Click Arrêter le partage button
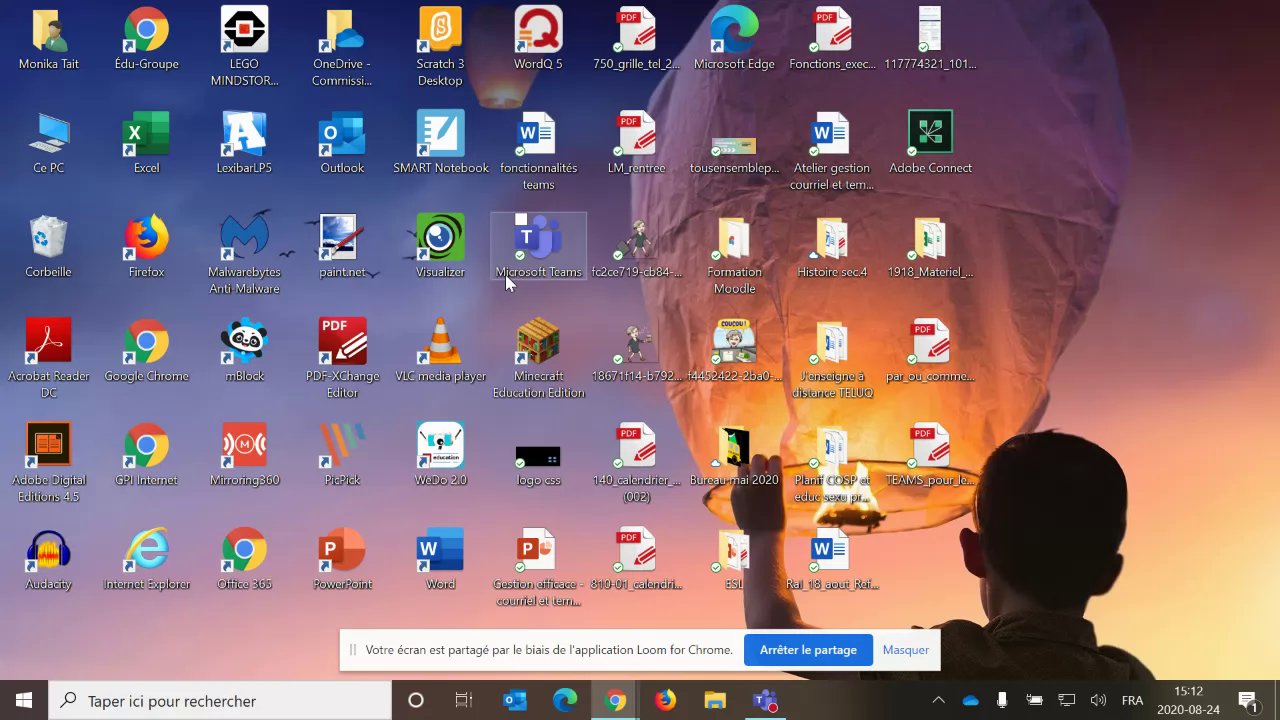This screenshot has width=1280, height=720. point(808,650)
